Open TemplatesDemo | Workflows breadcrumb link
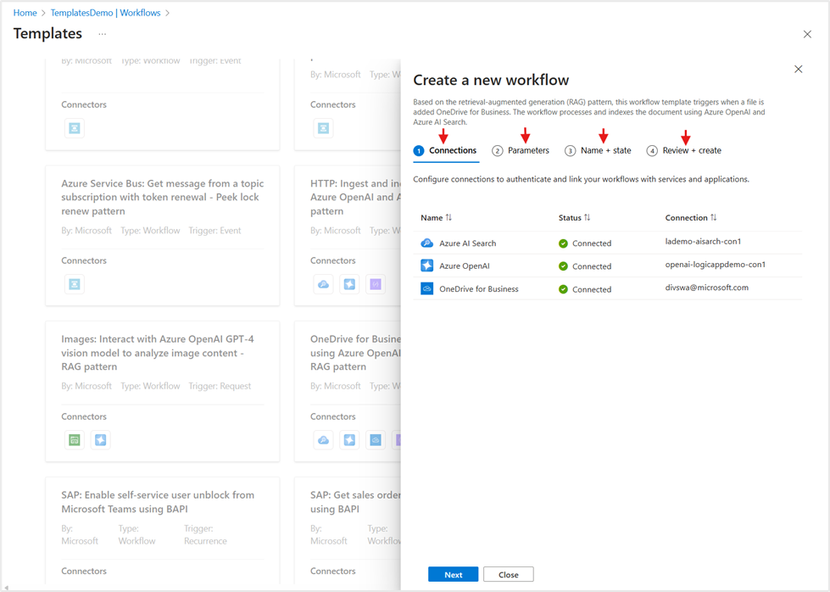 [105, 13]
